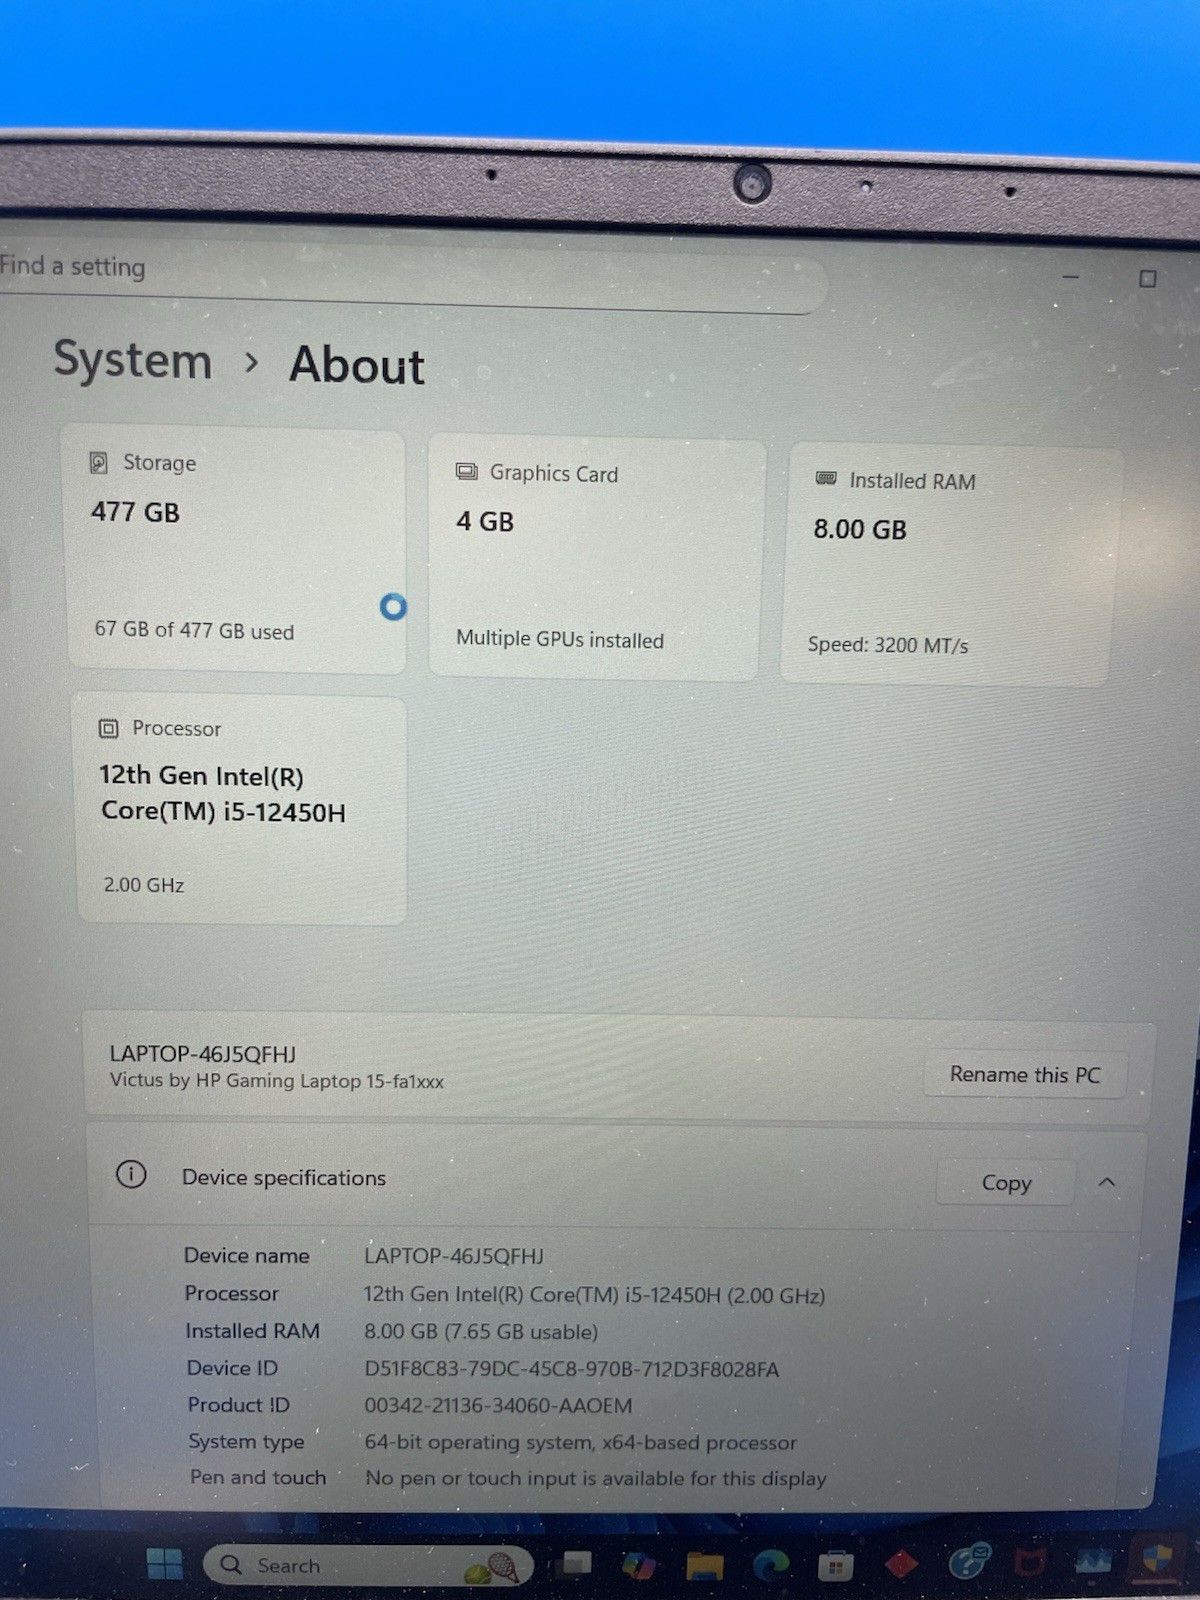Open the Processor i5-12450H card

(x=241, y=810)
